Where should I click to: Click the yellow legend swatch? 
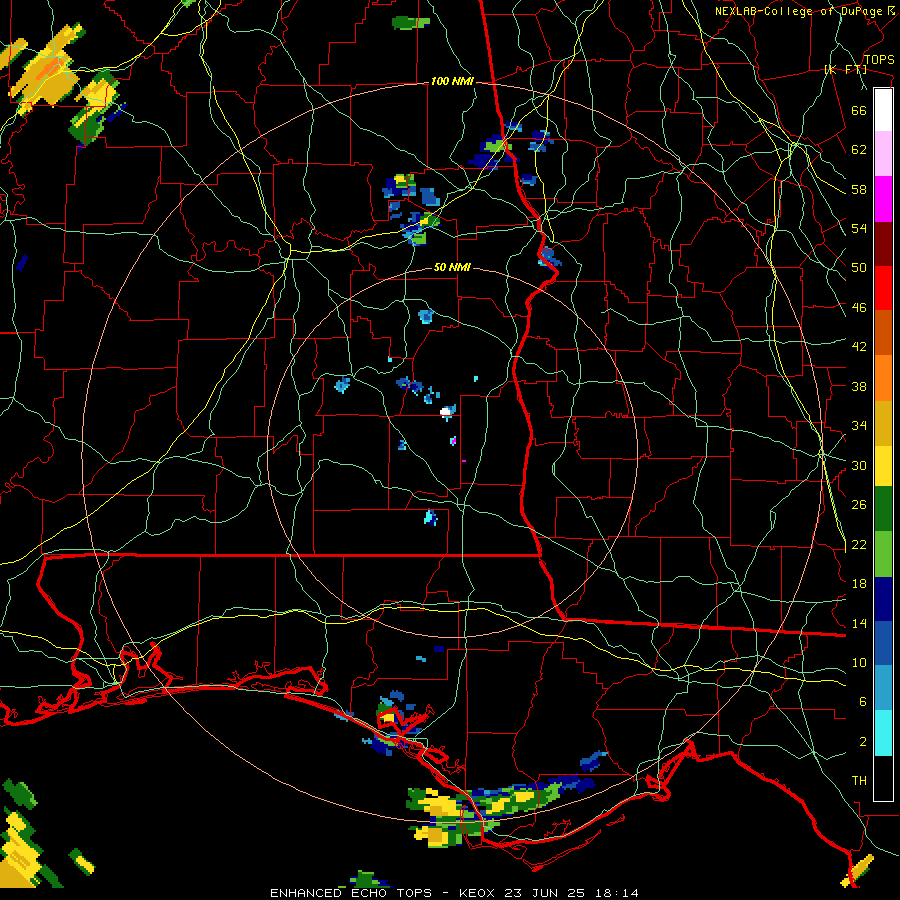tap(883, 466)
